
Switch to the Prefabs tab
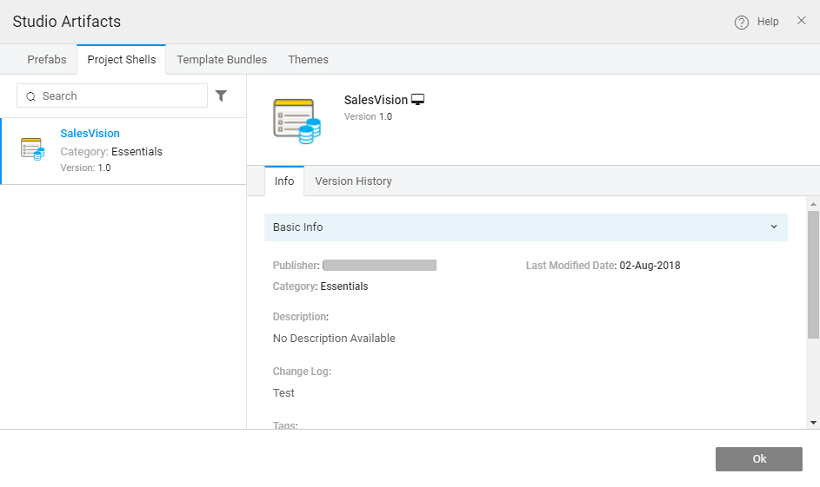[x=47, y=60]
